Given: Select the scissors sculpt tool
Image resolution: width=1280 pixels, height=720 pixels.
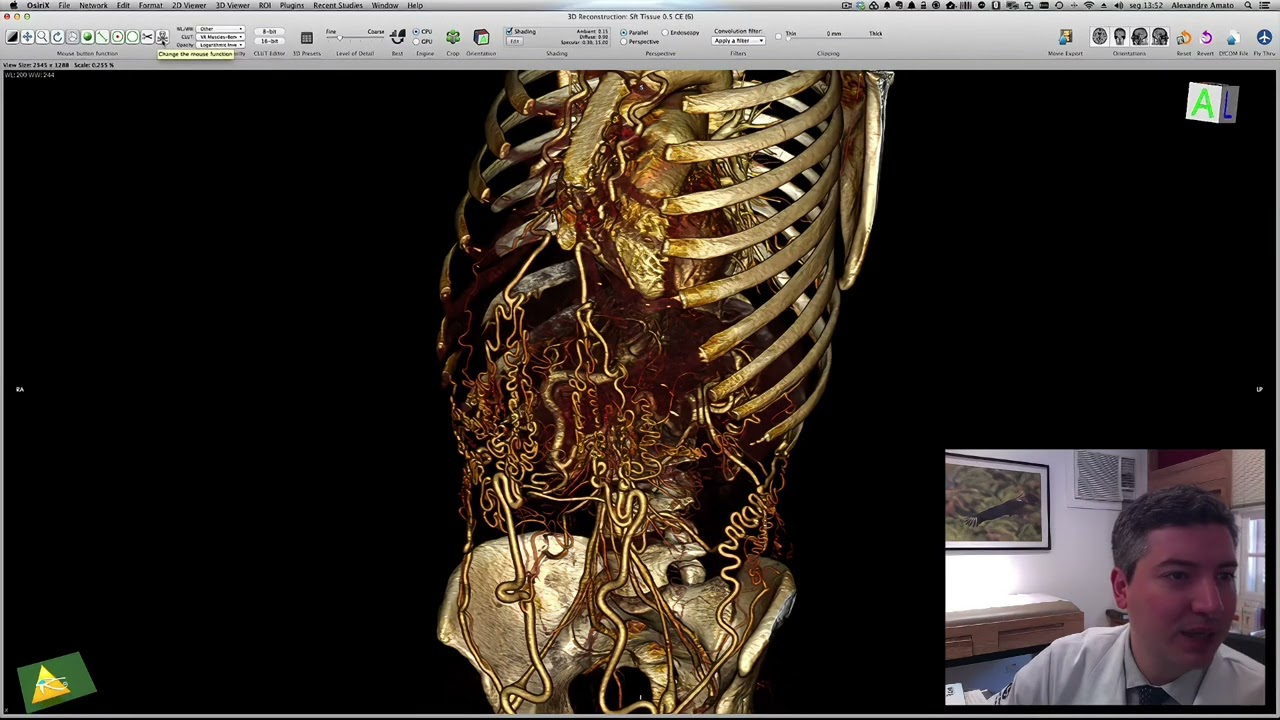Looking at the screenshot, I should point(147,37).
